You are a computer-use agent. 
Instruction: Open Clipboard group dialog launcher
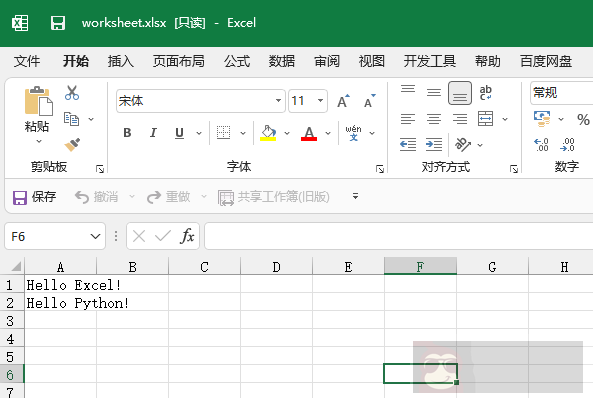(x=100, y=169)
